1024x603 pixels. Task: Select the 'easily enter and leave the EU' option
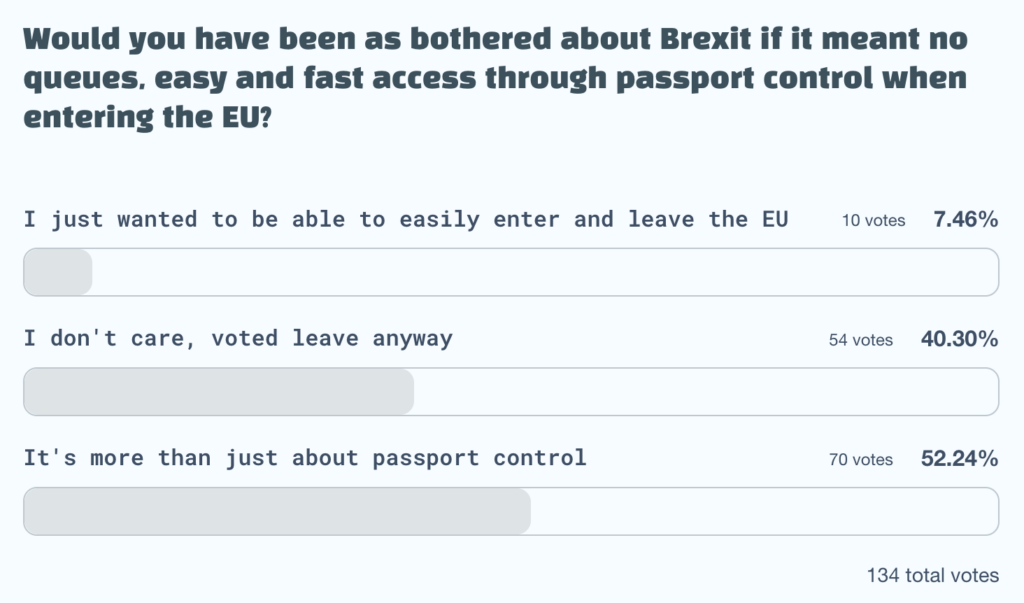406,219
